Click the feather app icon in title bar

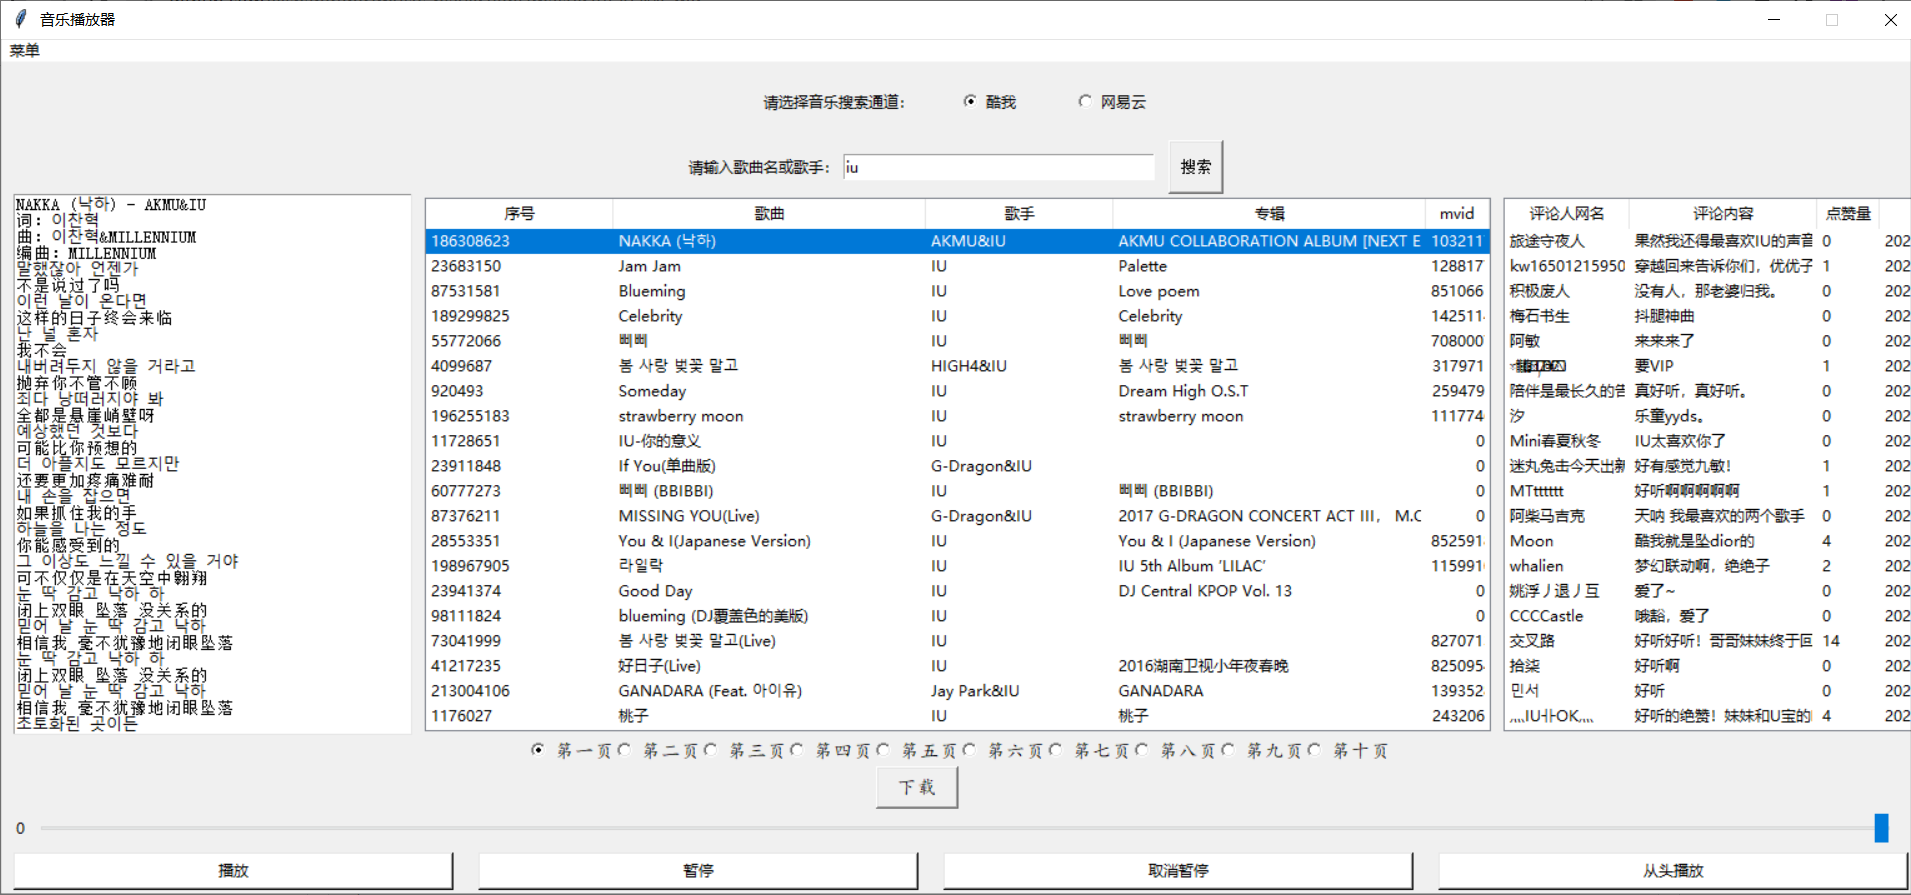pos(20,19)
